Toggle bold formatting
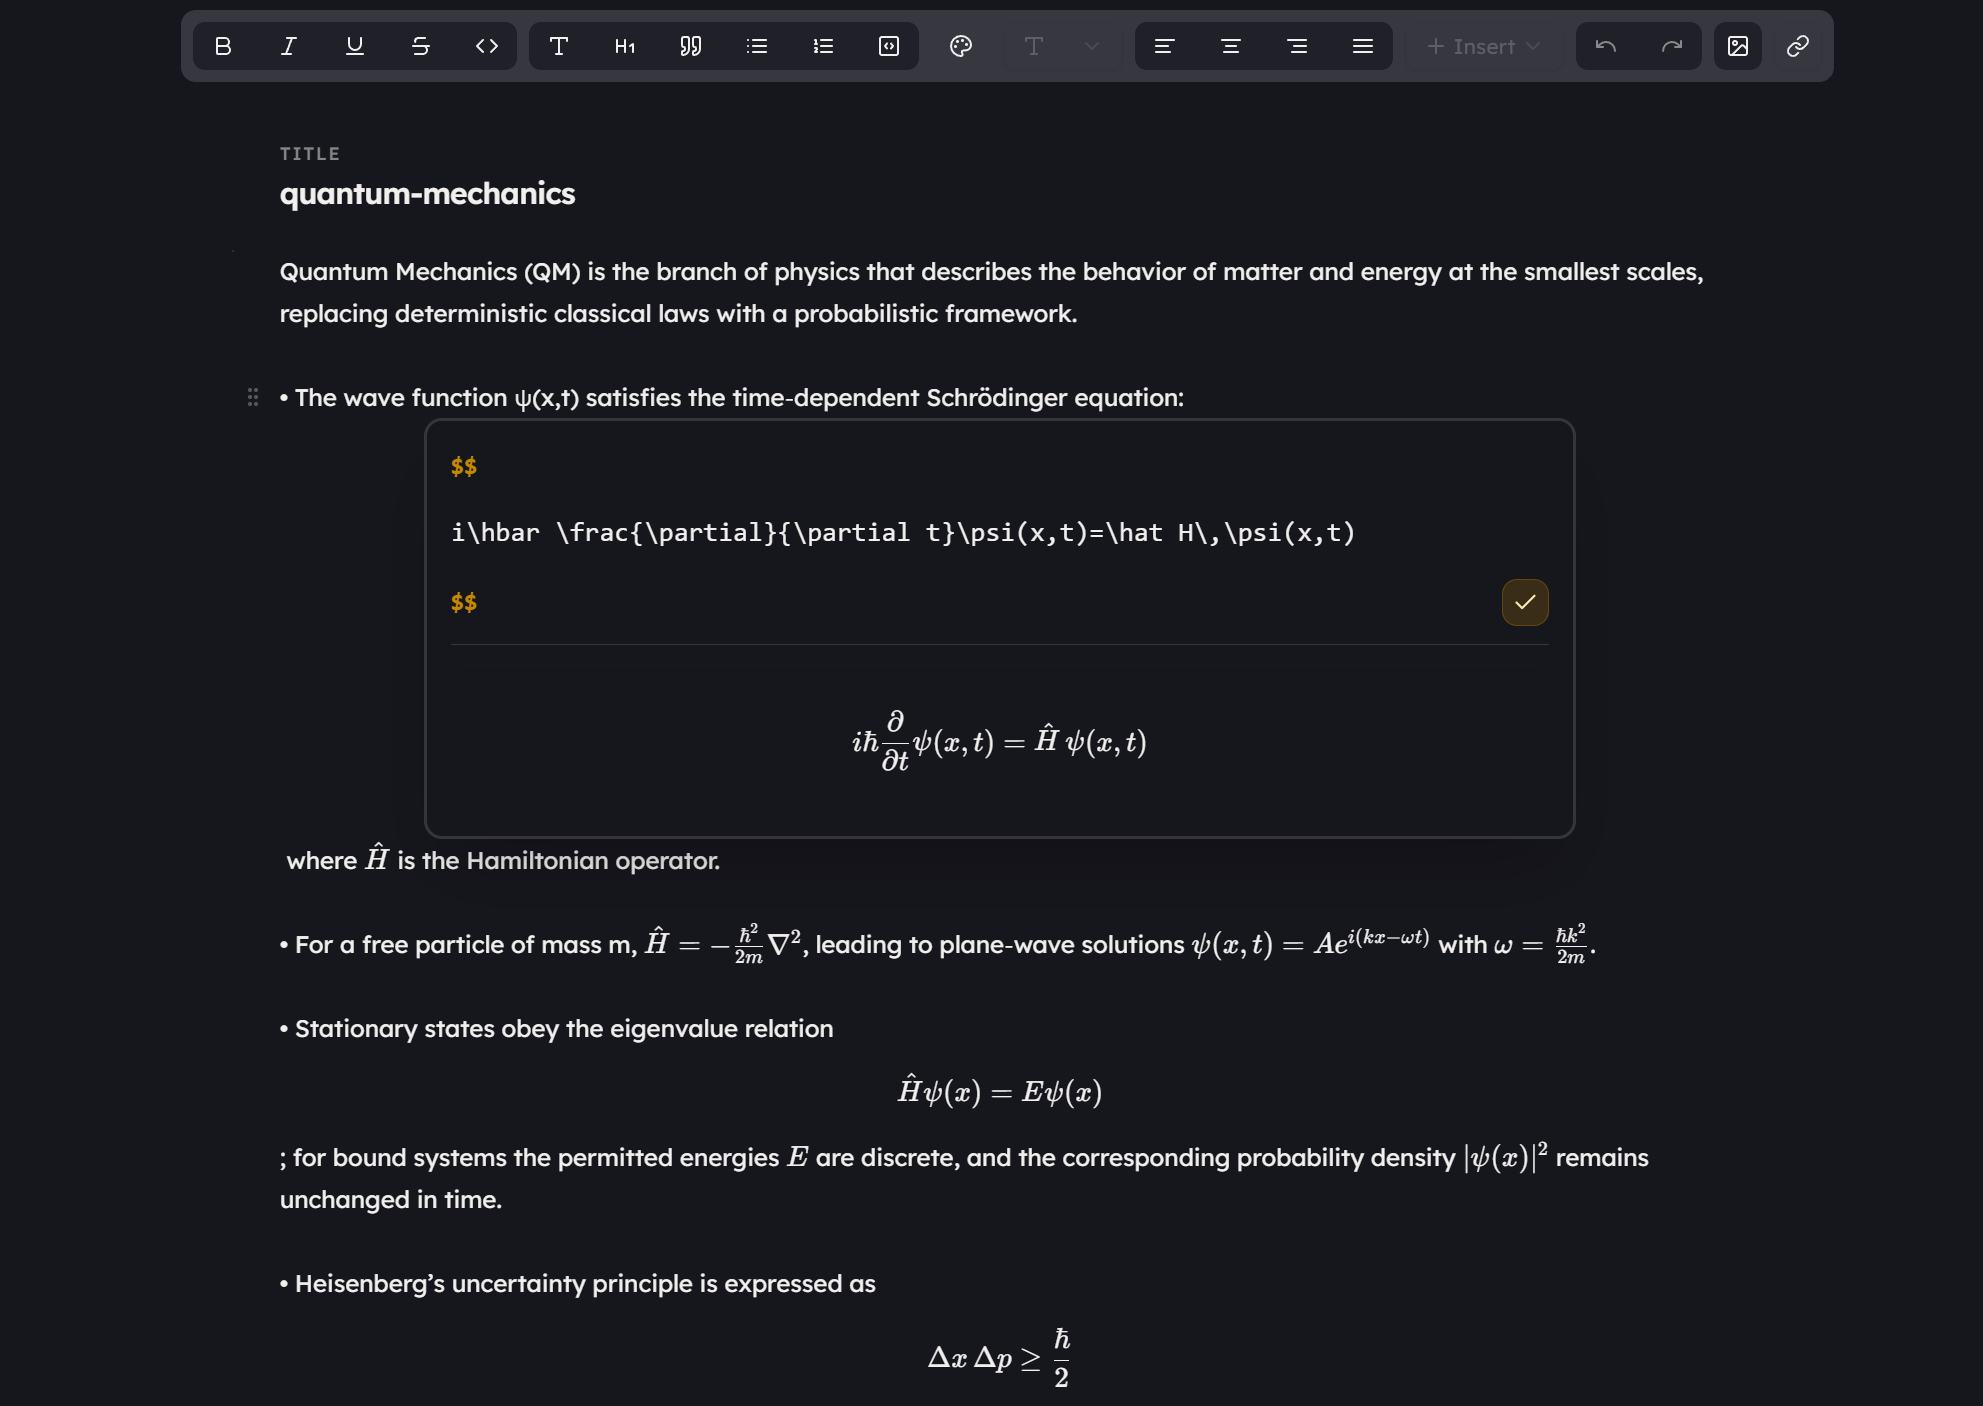The width and height of the screenshot is (1983, 1406). pyautogui.click(x=222, y=46)
